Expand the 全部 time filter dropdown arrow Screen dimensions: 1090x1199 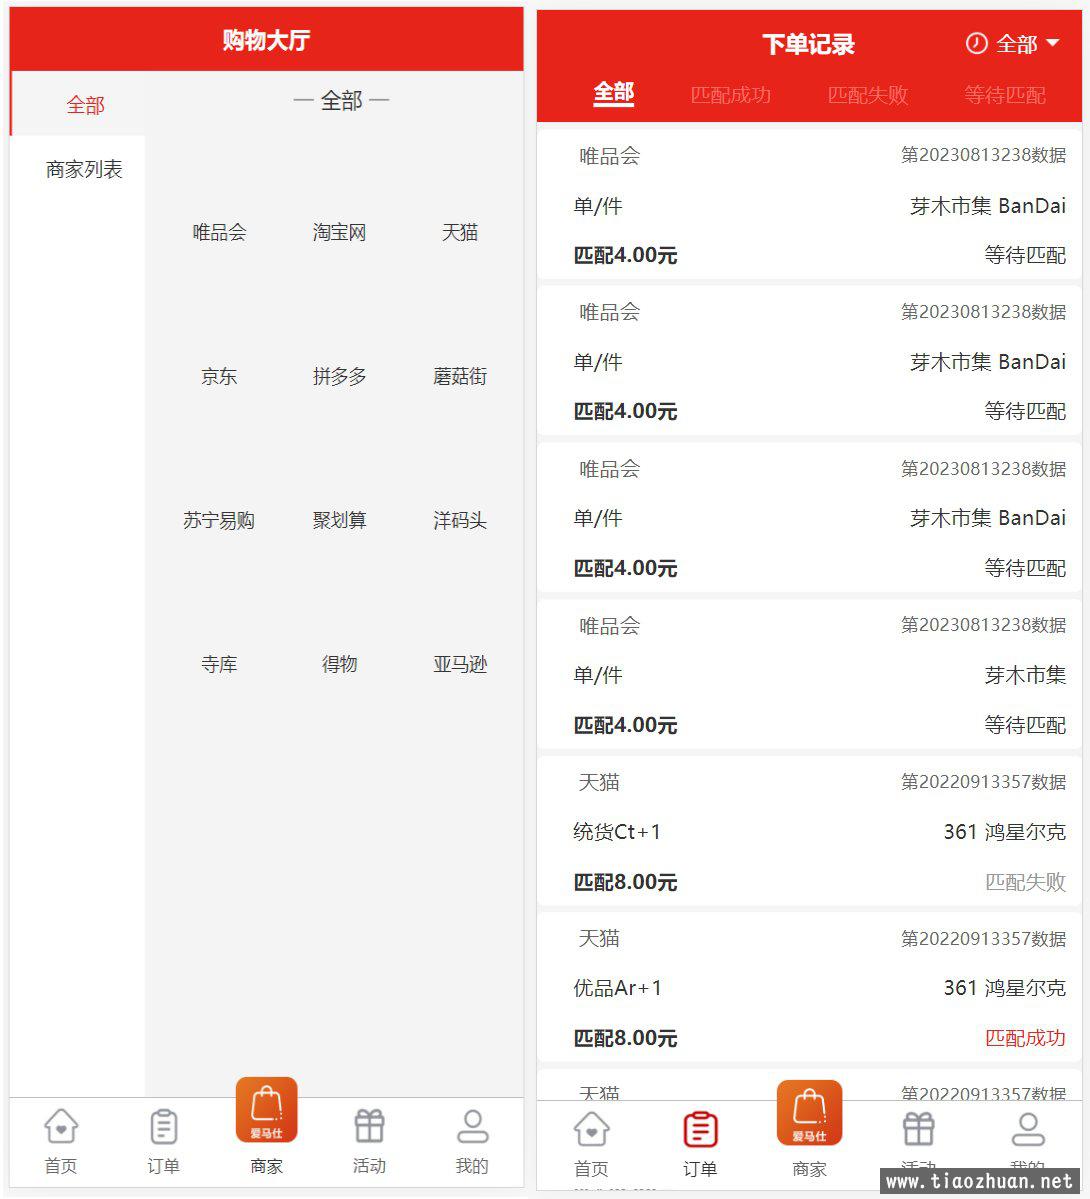1053,43
